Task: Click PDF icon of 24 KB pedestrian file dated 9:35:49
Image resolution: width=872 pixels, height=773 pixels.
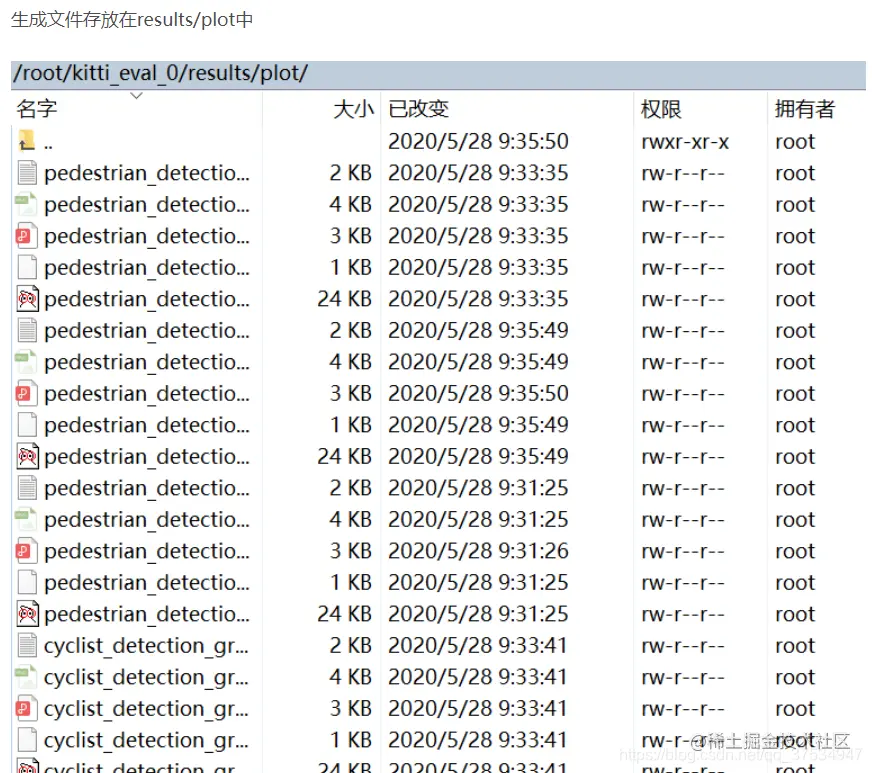Action: tap(27, 456)
